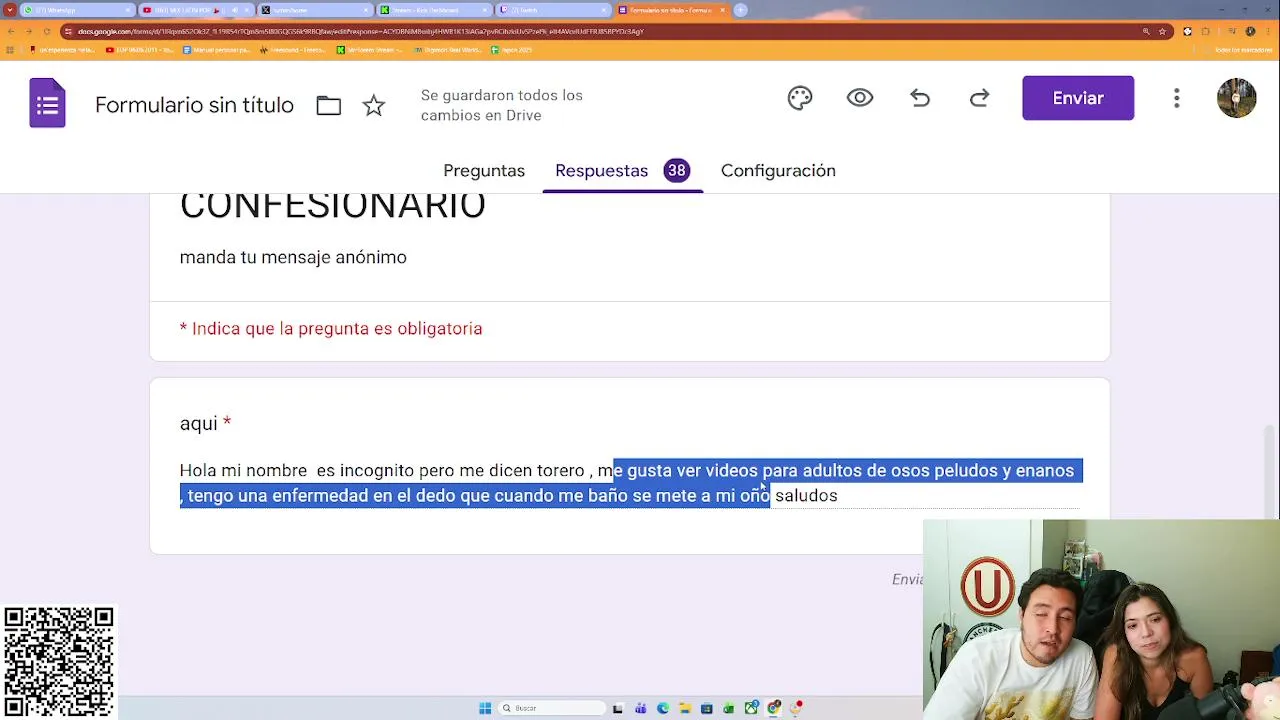
Task: Open the Google account avatar
Action: (1237, 98)
